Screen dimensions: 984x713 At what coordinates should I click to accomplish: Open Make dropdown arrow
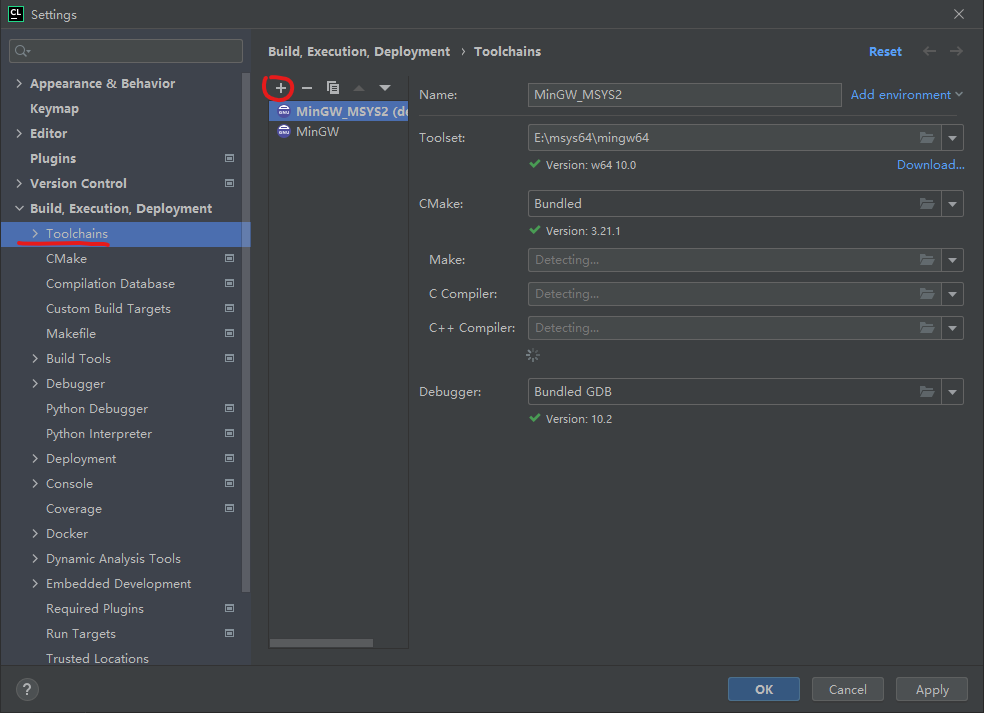coord(953,260)
